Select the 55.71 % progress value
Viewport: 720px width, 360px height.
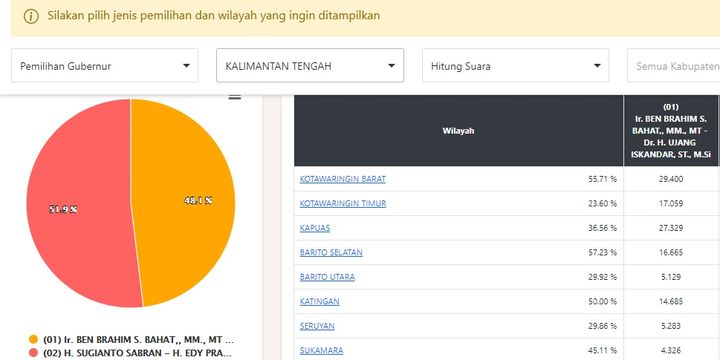click(602, 179)
